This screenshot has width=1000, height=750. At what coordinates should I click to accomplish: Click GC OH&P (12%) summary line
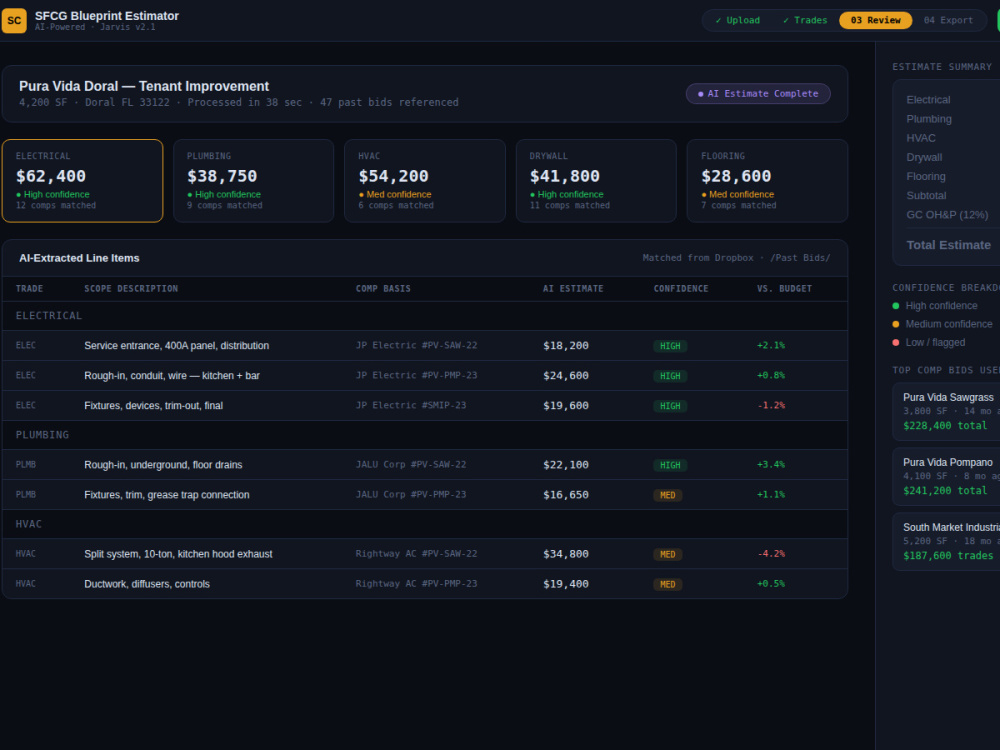click(947, 215)
